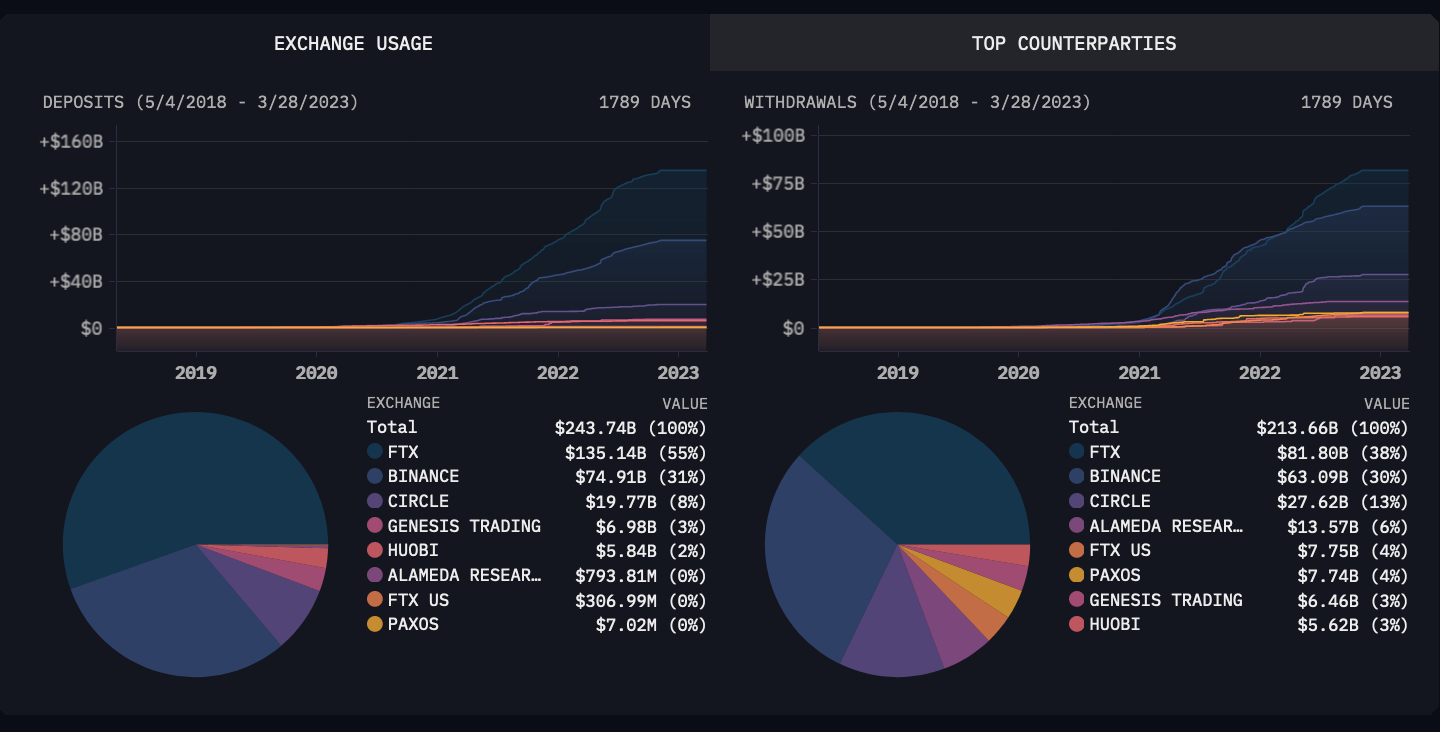The image size is (1440, 732).
Task: Switch to the Exchange Usage tab
Action: point(354,43)
